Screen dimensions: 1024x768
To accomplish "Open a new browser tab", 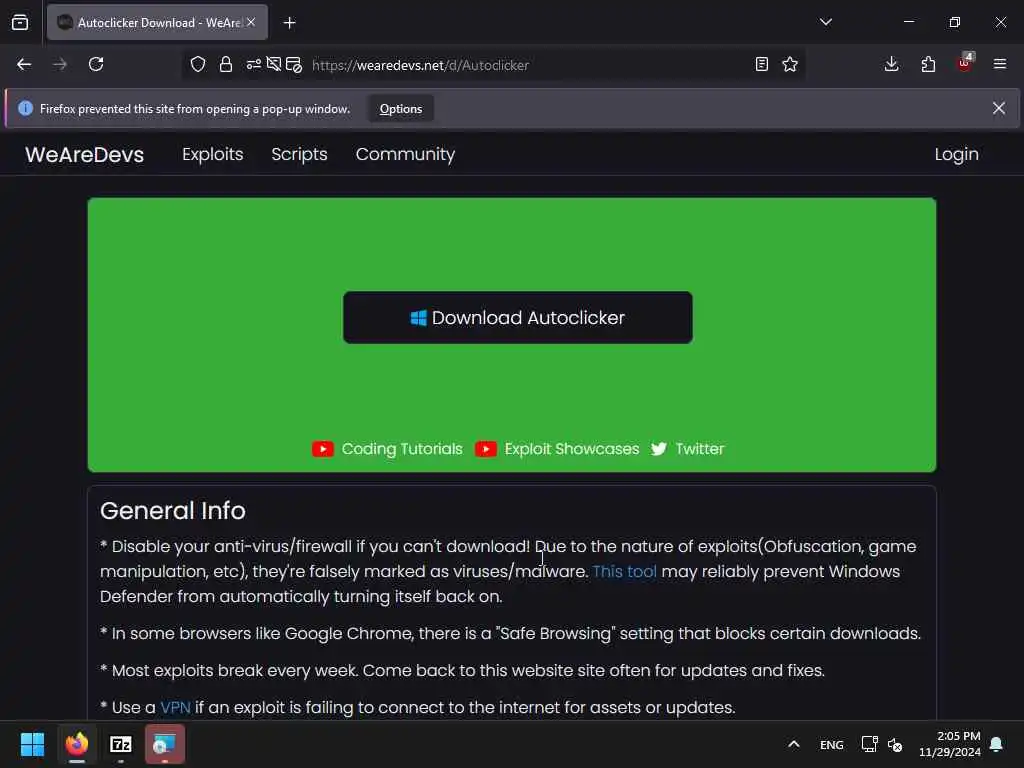I will coord(289,23).
